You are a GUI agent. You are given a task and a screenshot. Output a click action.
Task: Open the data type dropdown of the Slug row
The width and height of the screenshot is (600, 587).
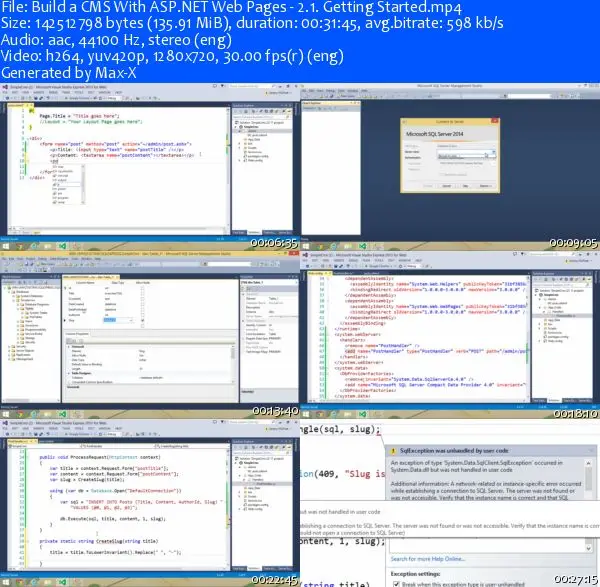tap(132, 320)
